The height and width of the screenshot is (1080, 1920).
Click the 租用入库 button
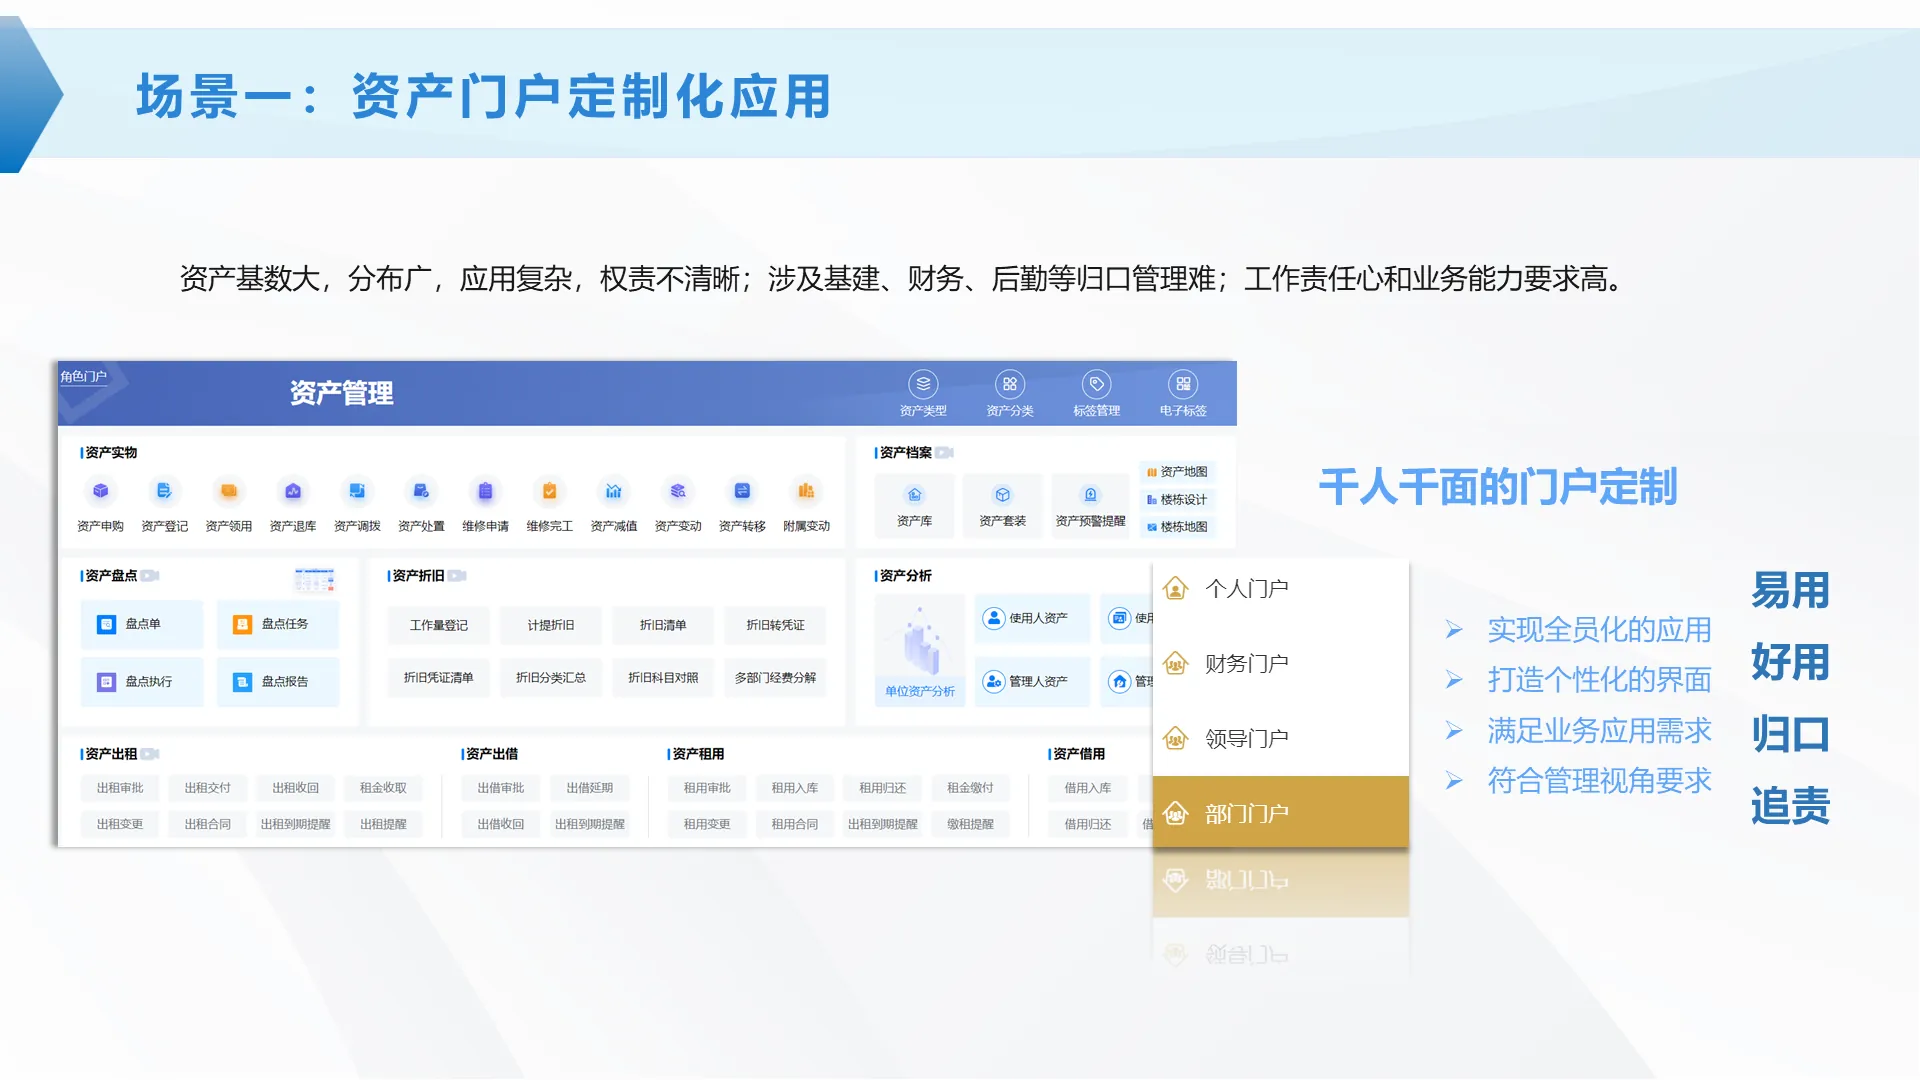[795, 788]
